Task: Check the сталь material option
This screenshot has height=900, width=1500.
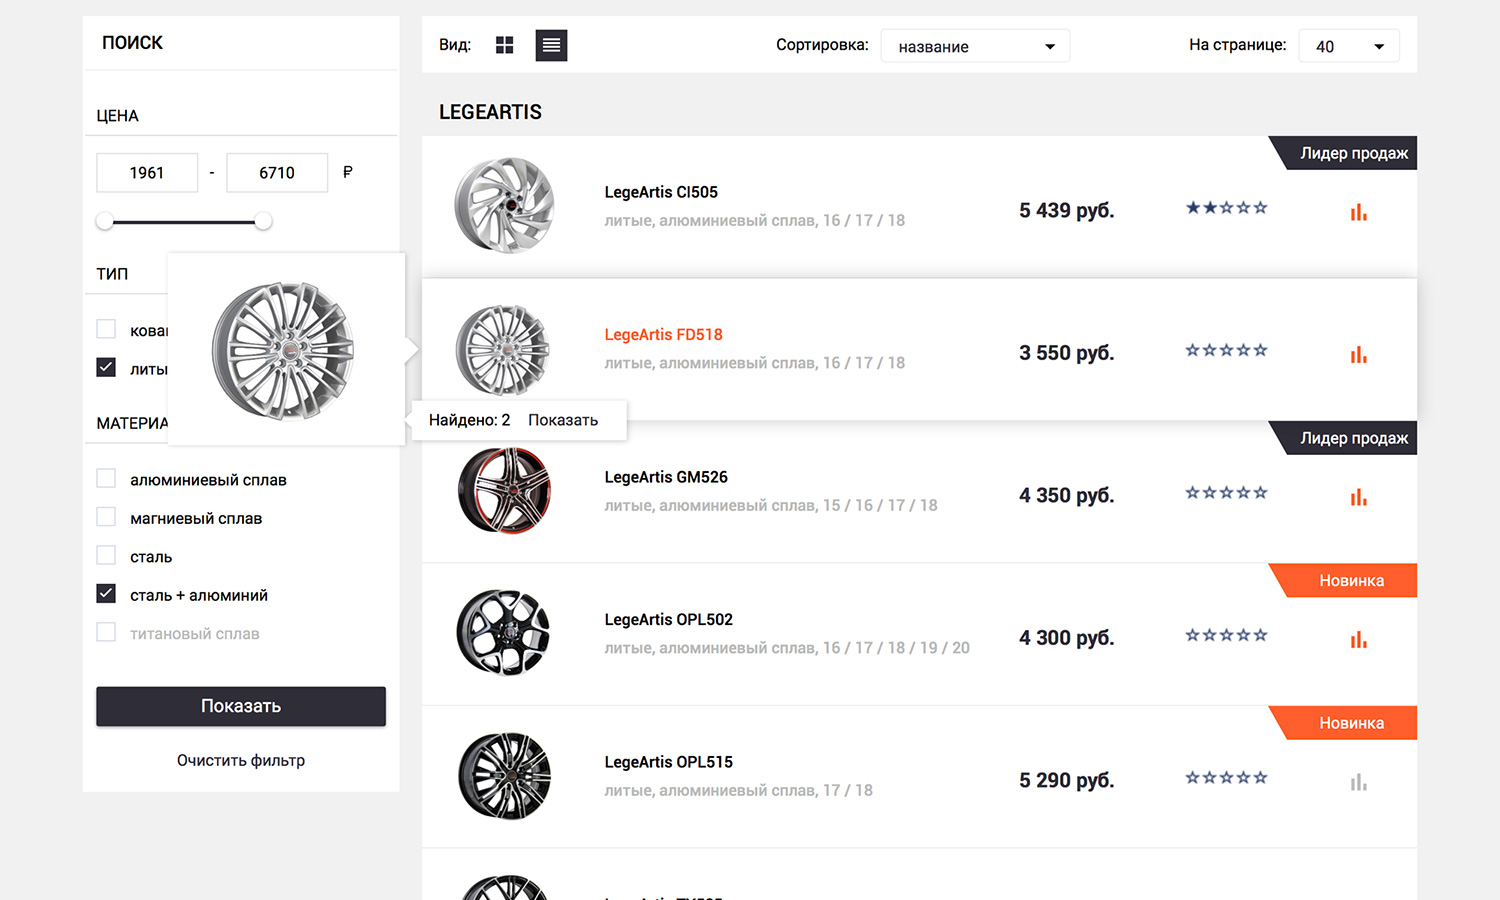Action: click(106, 555)
